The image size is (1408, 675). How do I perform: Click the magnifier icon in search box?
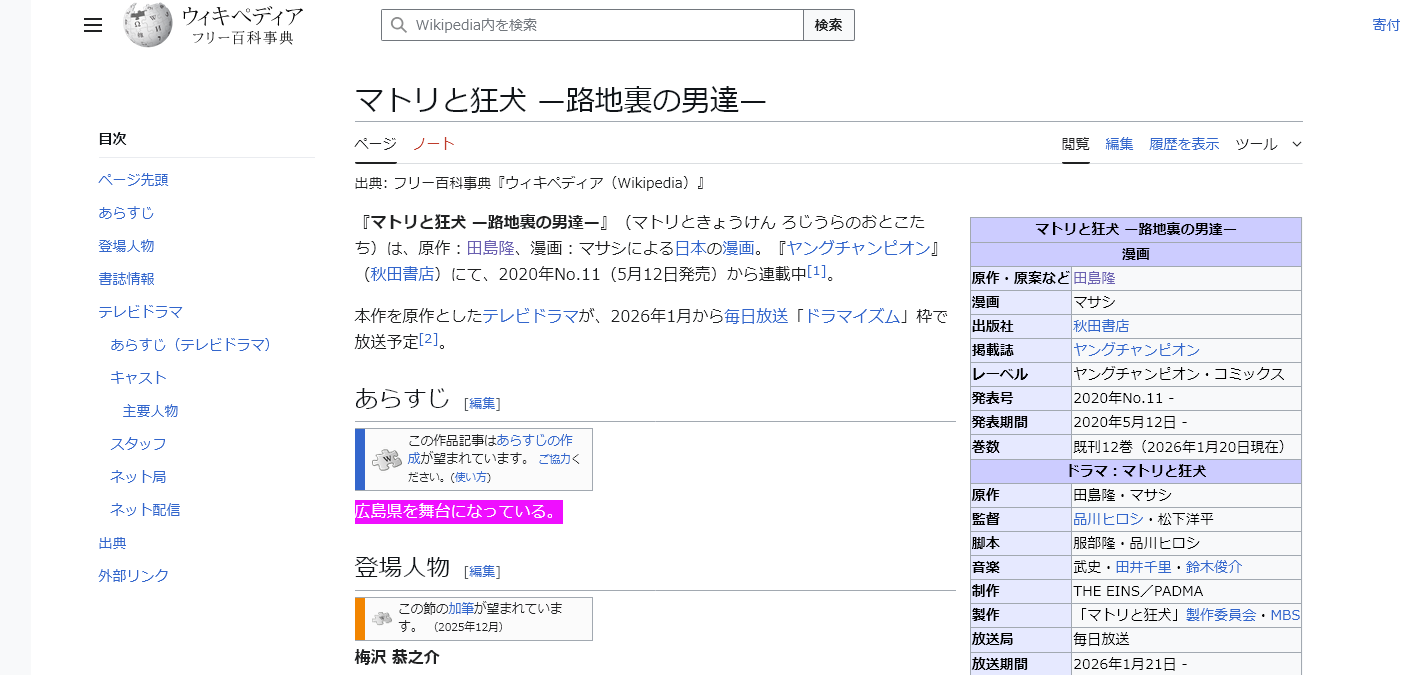399,25
